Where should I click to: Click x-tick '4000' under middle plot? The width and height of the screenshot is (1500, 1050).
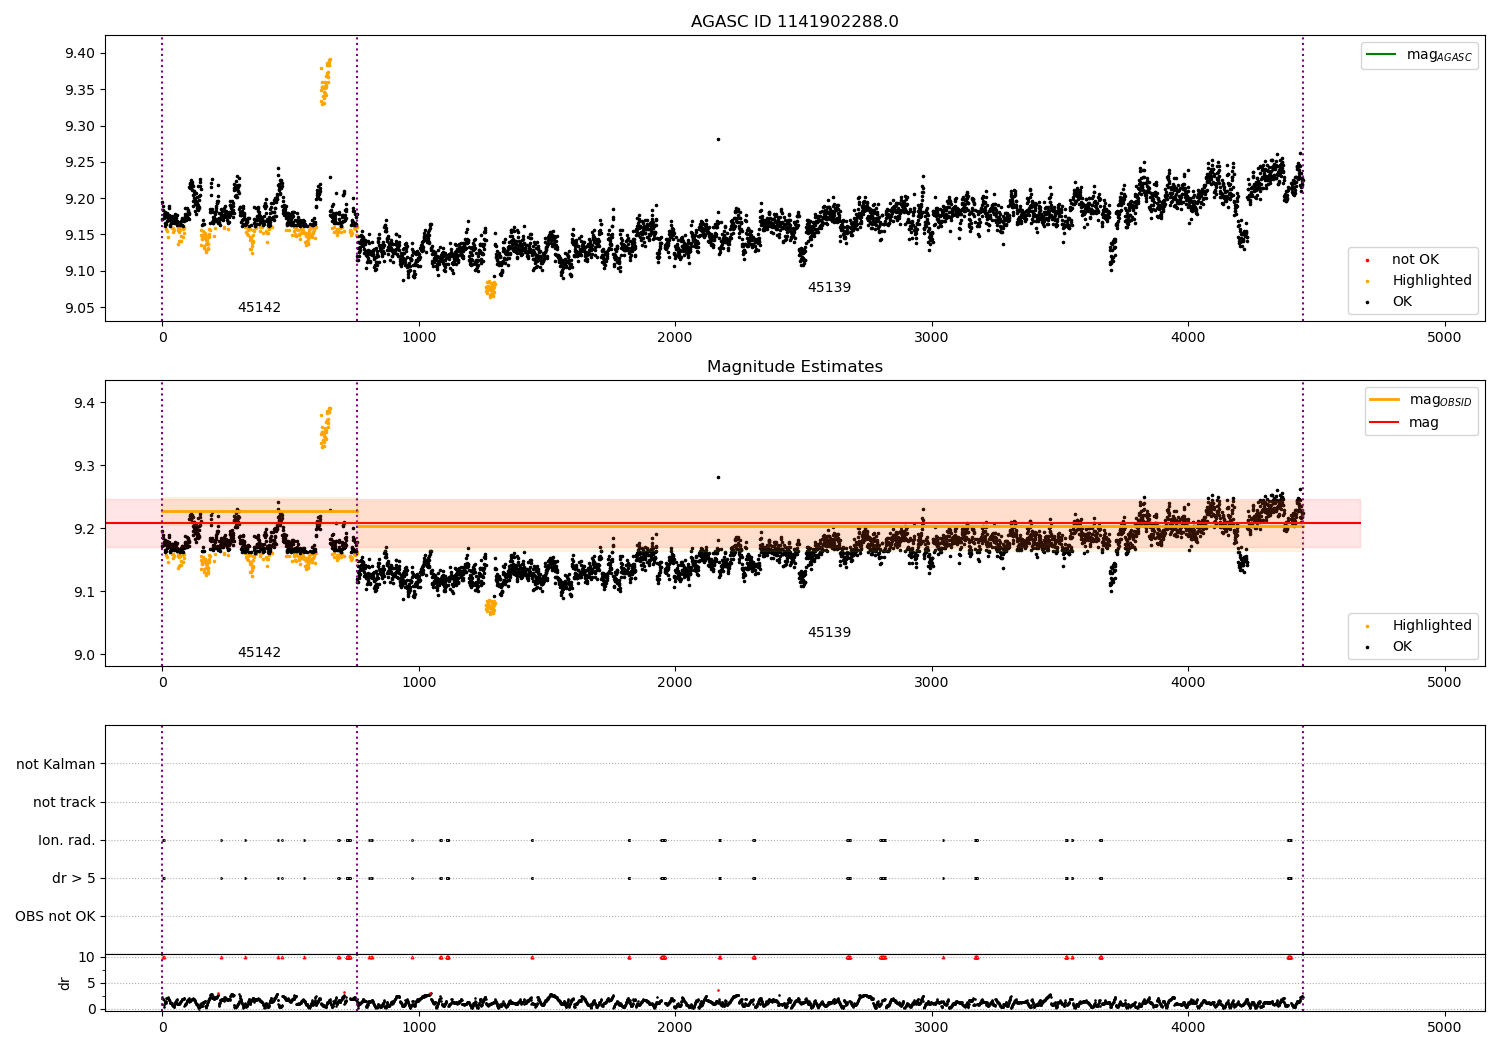point(1188,683)
